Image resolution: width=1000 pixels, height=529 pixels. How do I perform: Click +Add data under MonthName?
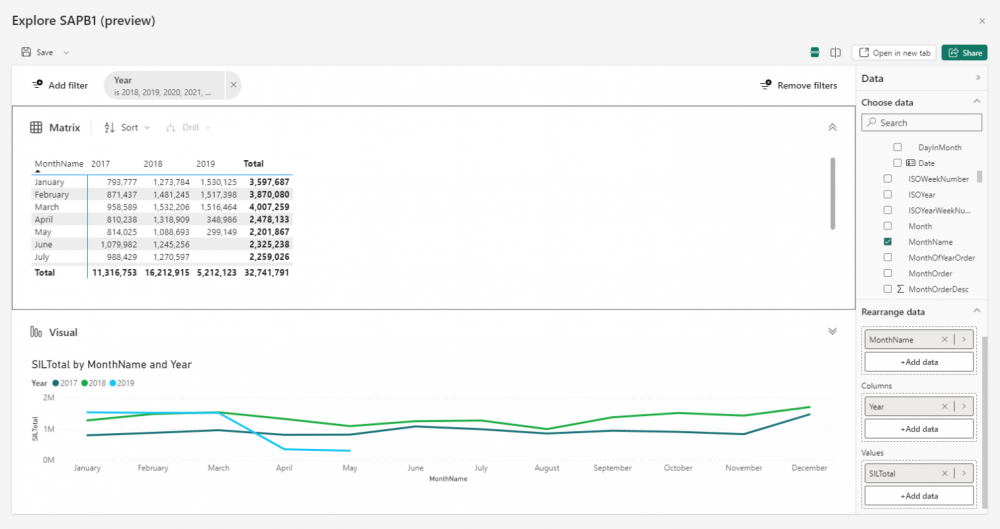(x=919, y=362)
